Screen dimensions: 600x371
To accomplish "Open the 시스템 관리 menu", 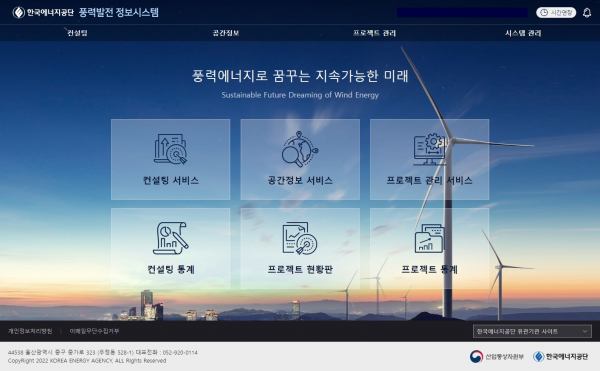I will click(523, 33).
